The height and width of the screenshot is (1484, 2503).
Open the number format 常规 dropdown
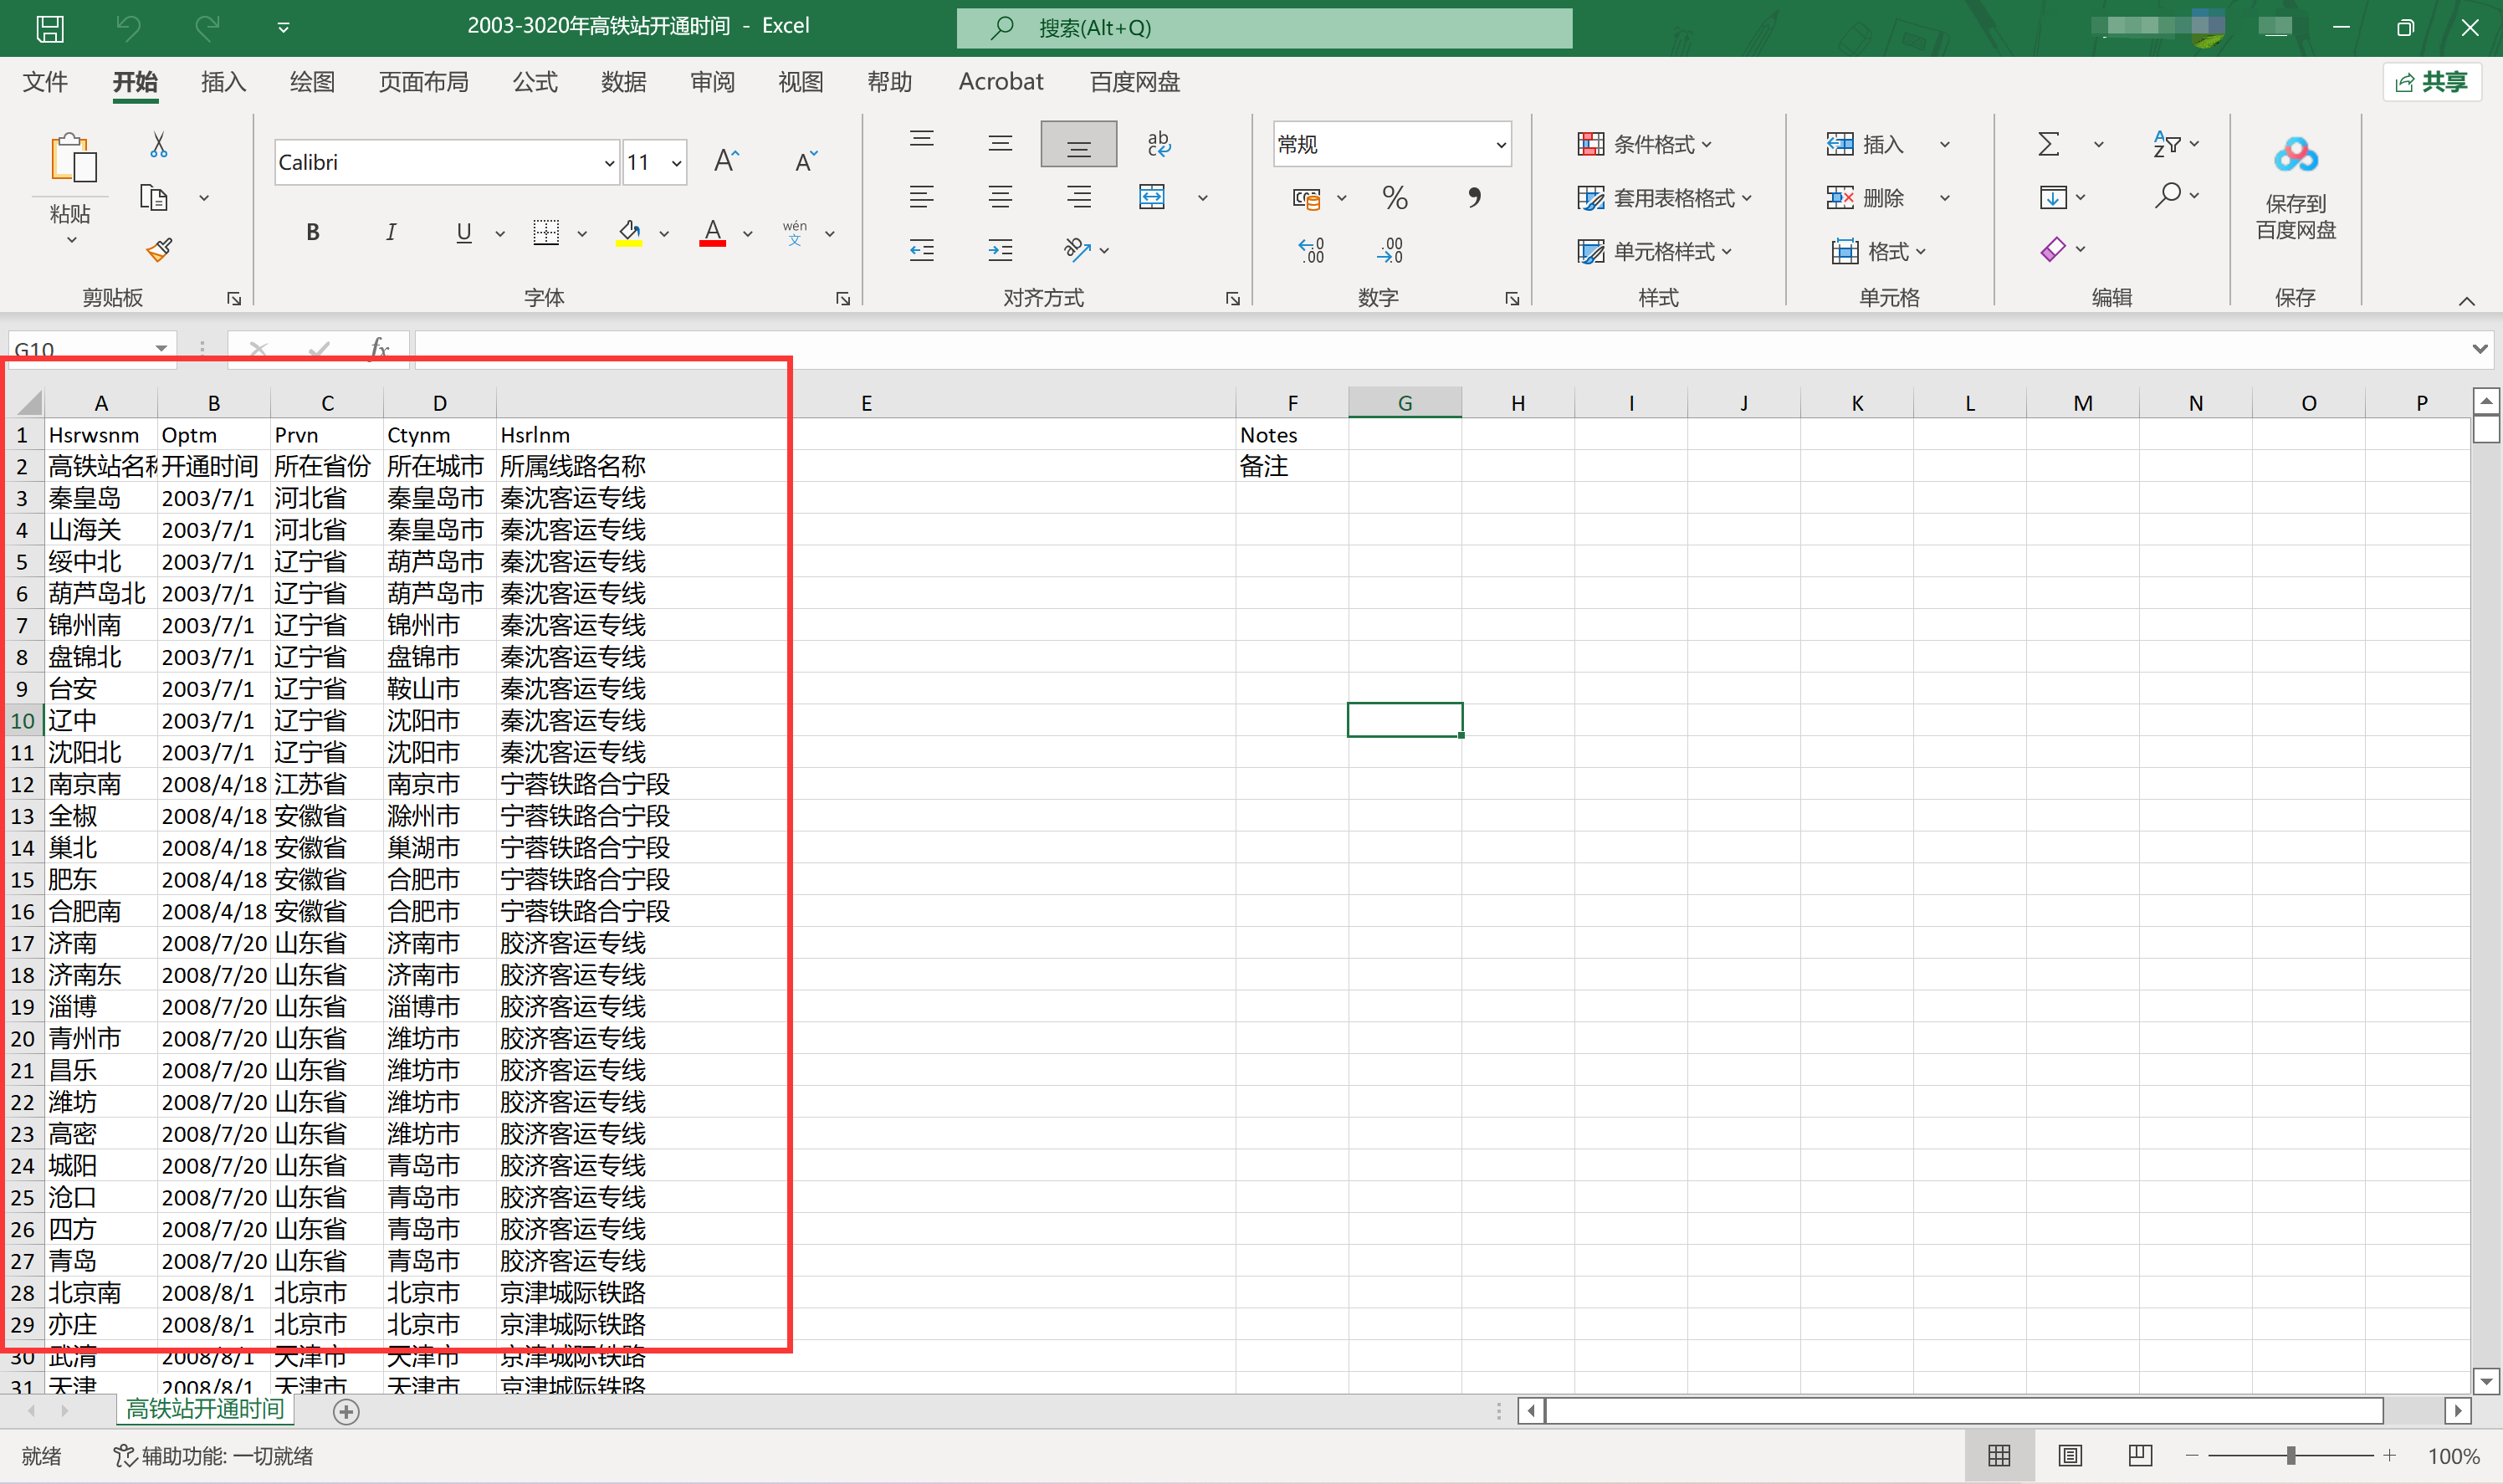1500,145
